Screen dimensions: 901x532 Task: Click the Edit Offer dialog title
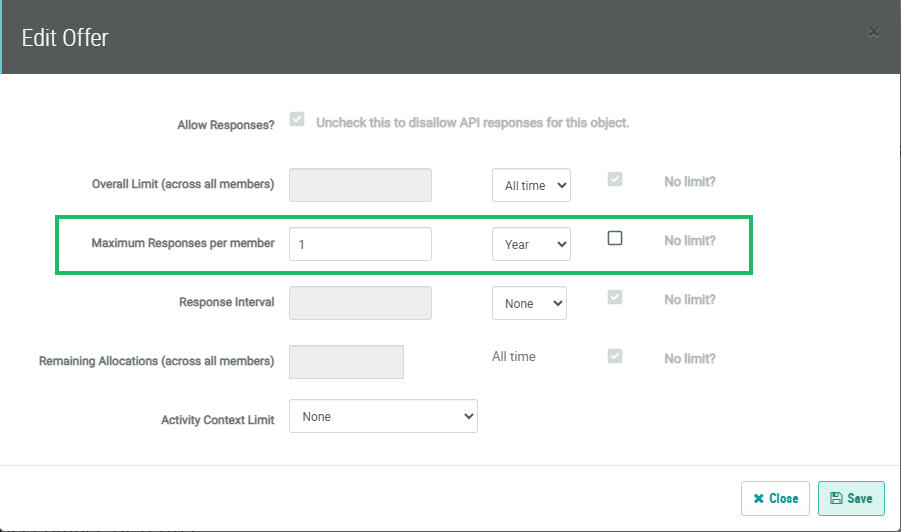coord(65,38)
